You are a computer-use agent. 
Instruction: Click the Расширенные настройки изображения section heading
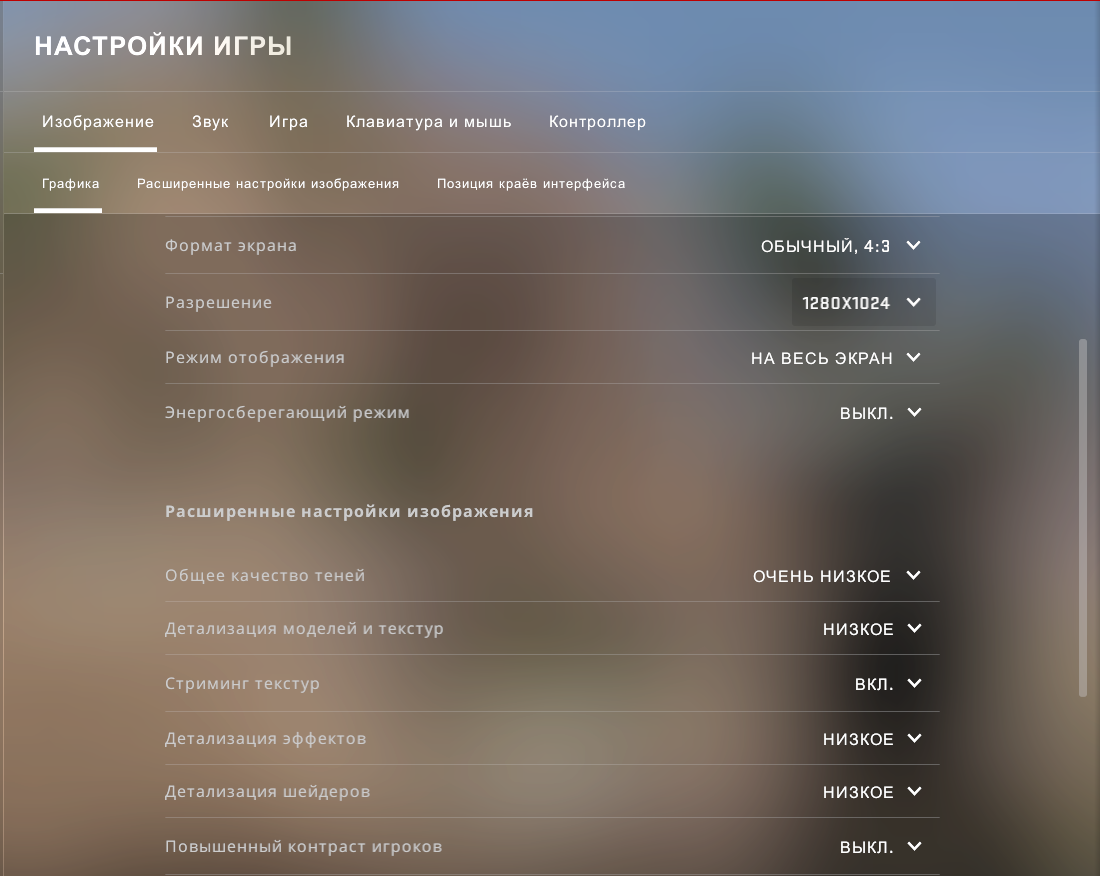click(349, 511)
